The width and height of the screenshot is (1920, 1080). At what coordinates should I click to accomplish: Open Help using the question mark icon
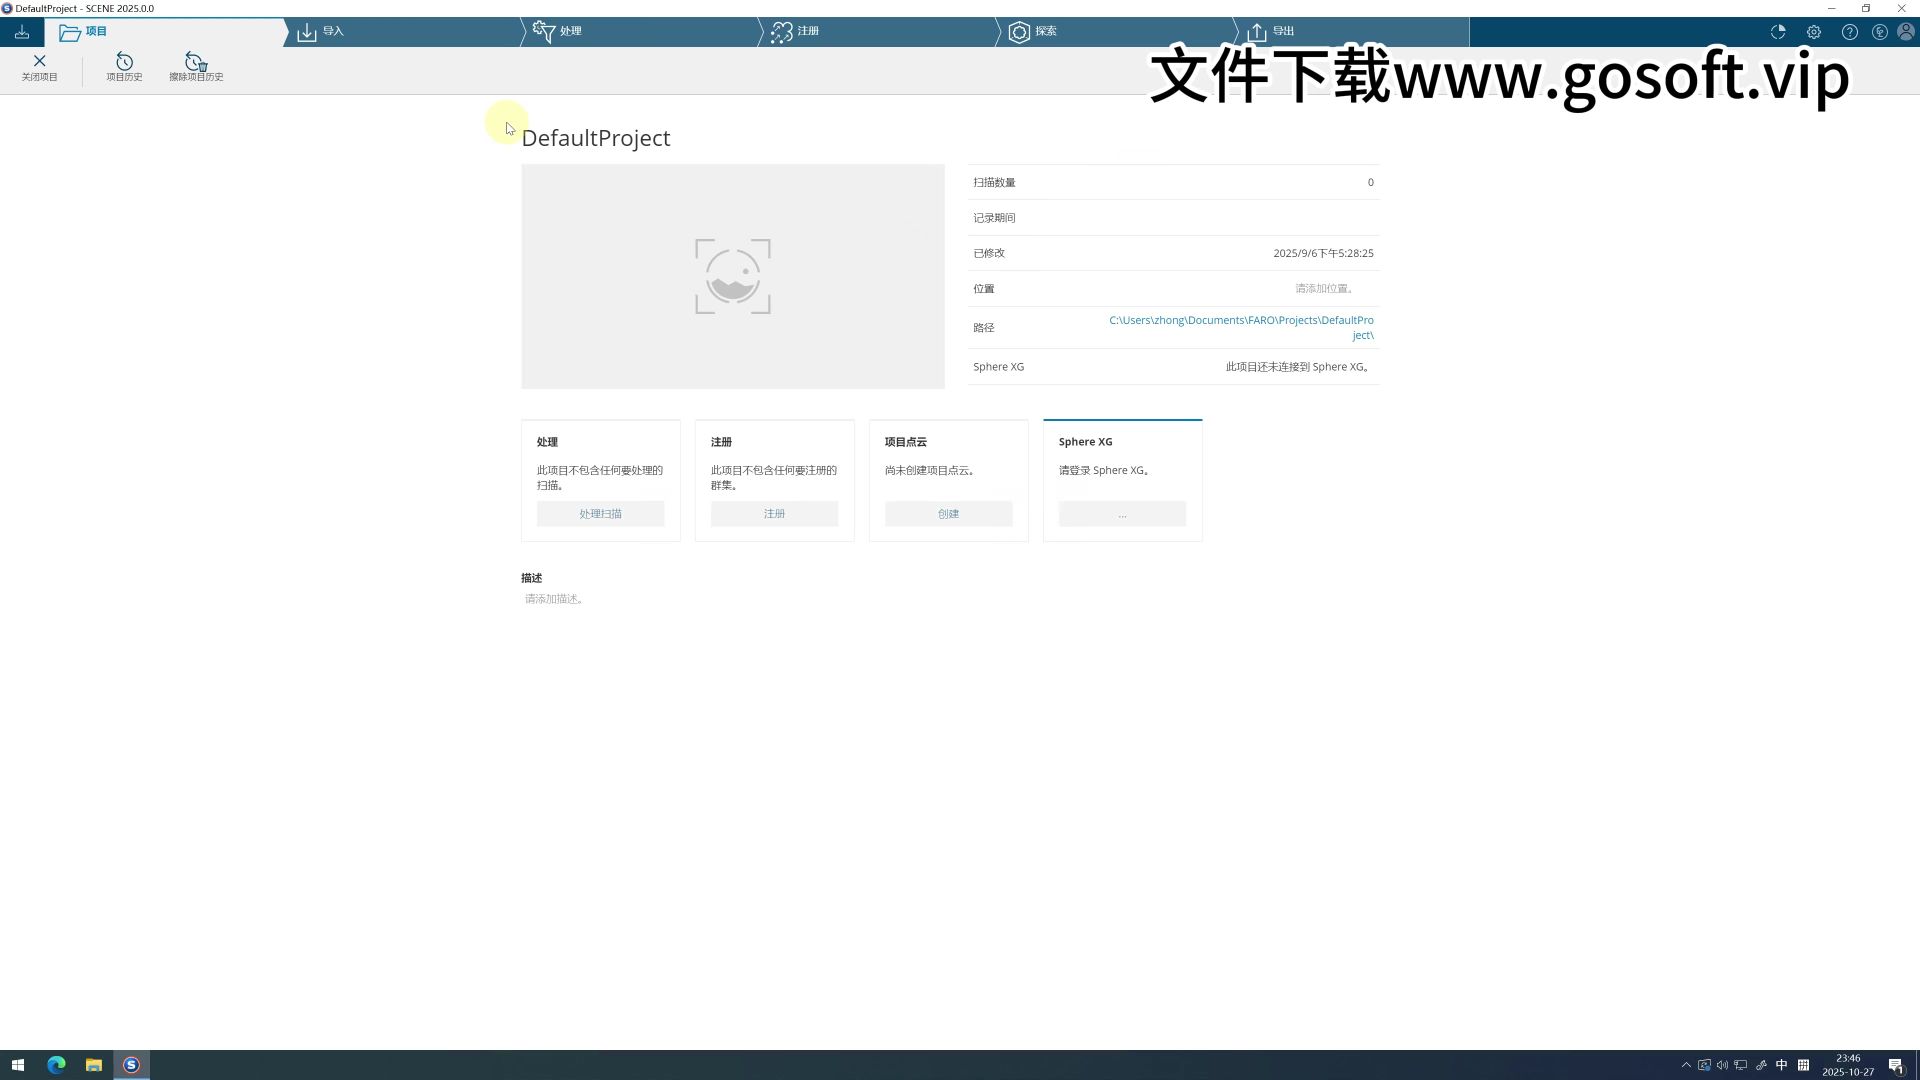[x=1849, y=32]
